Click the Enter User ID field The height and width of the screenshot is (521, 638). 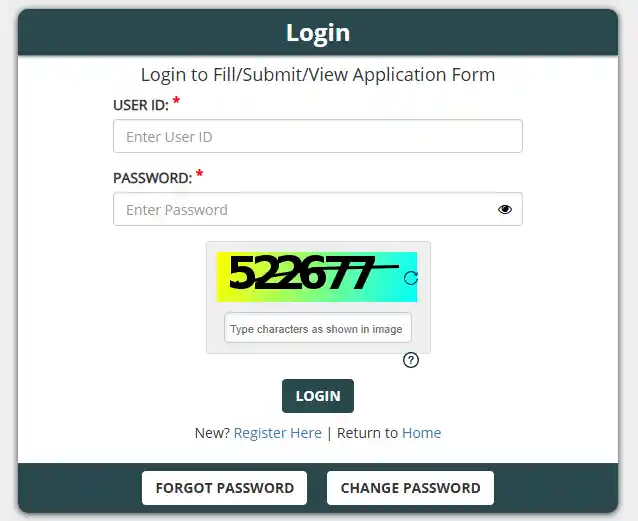pos(318,137)
